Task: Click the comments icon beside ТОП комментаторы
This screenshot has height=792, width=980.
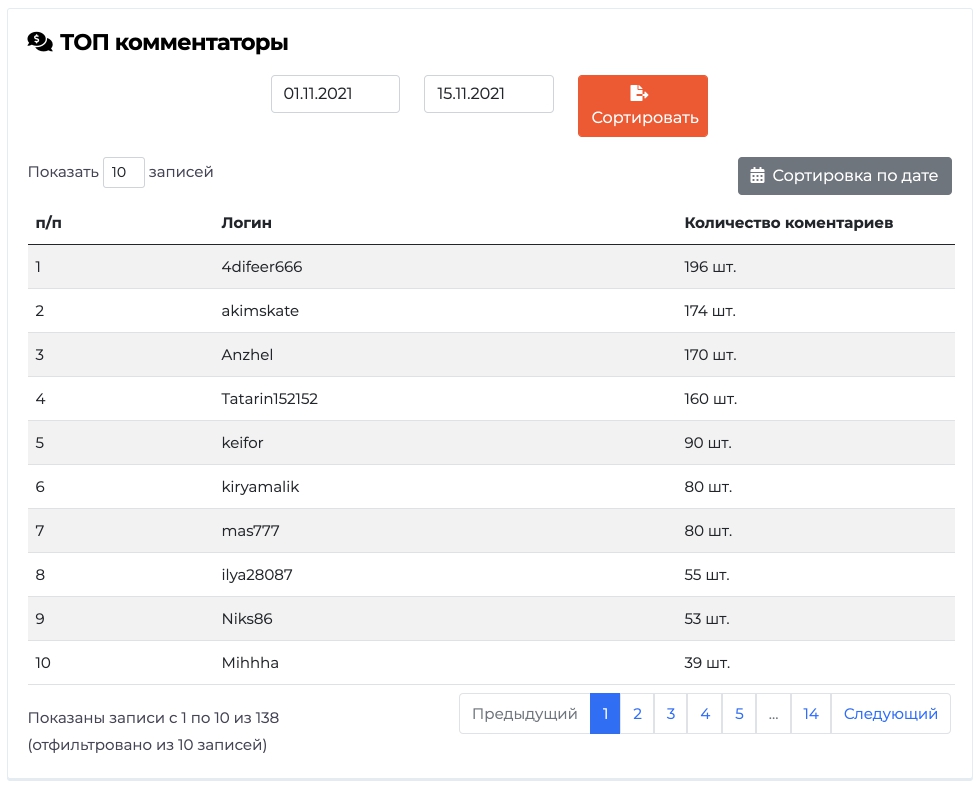Action: pos(40,42)
